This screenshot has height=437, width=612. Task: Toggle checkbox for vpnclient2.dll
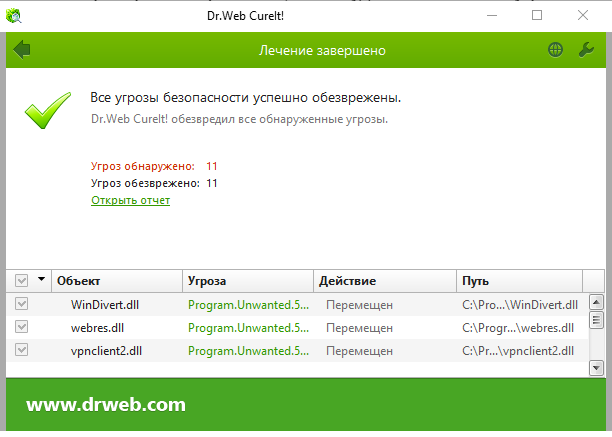(x=21, y=350)
